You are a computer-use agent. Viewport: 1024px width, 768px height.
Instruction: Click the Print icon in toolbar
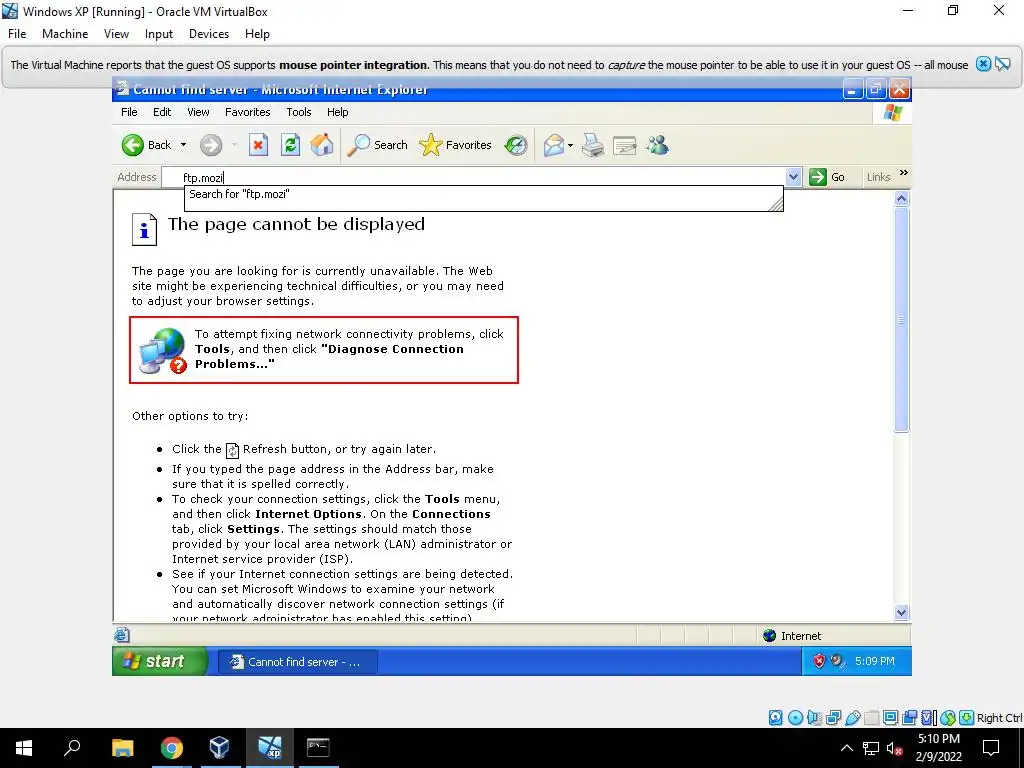[x=593, y=145]
